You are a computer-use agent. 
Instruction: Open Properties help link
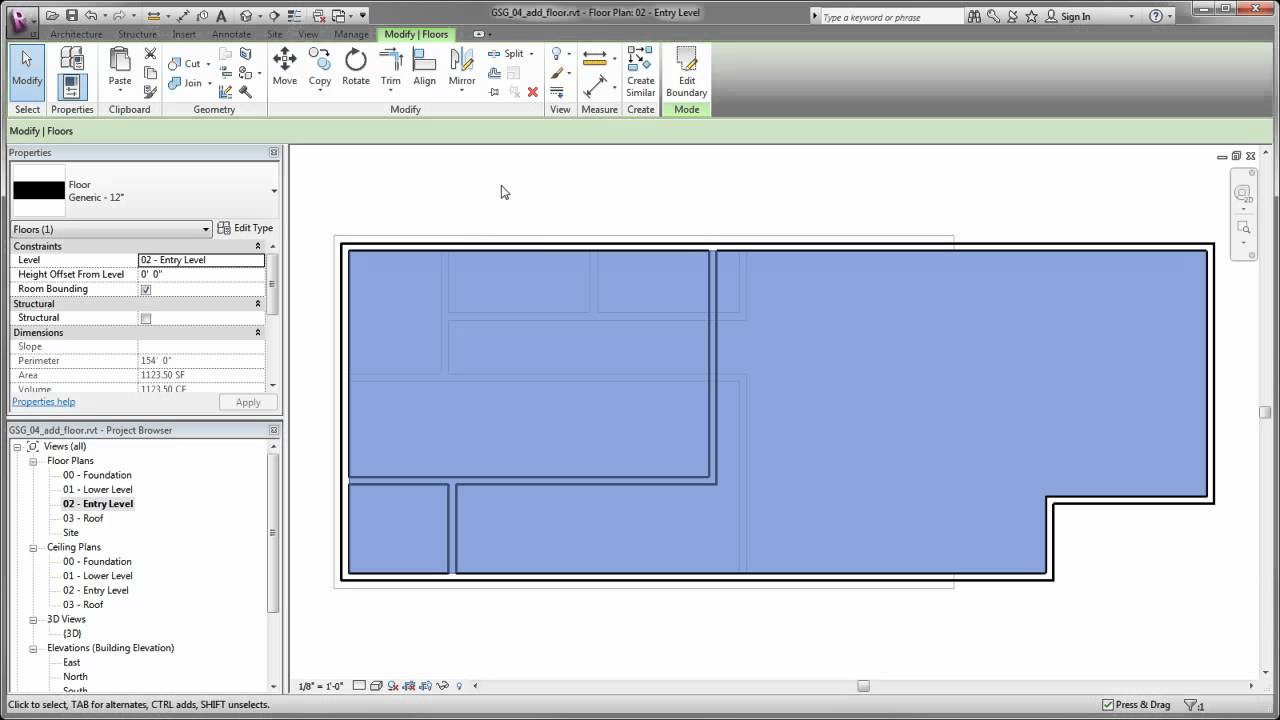43,401
